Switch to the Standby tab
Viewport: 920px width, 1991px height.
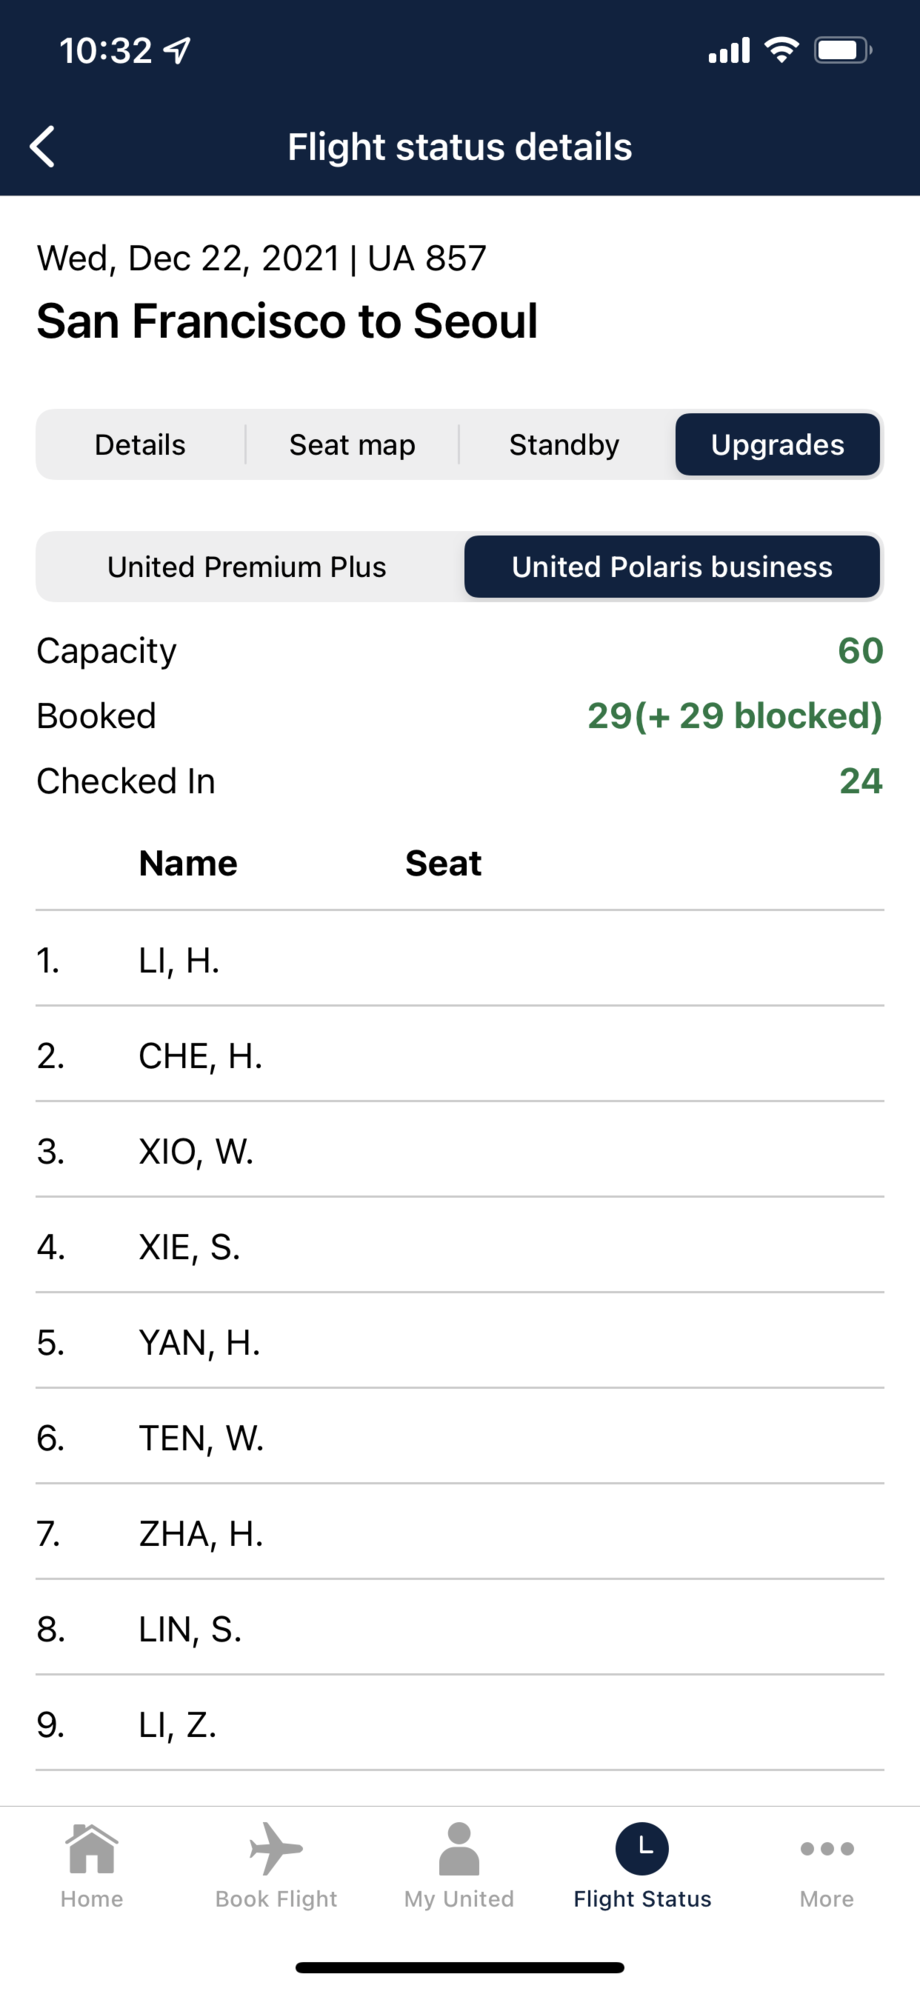[564, 445]
